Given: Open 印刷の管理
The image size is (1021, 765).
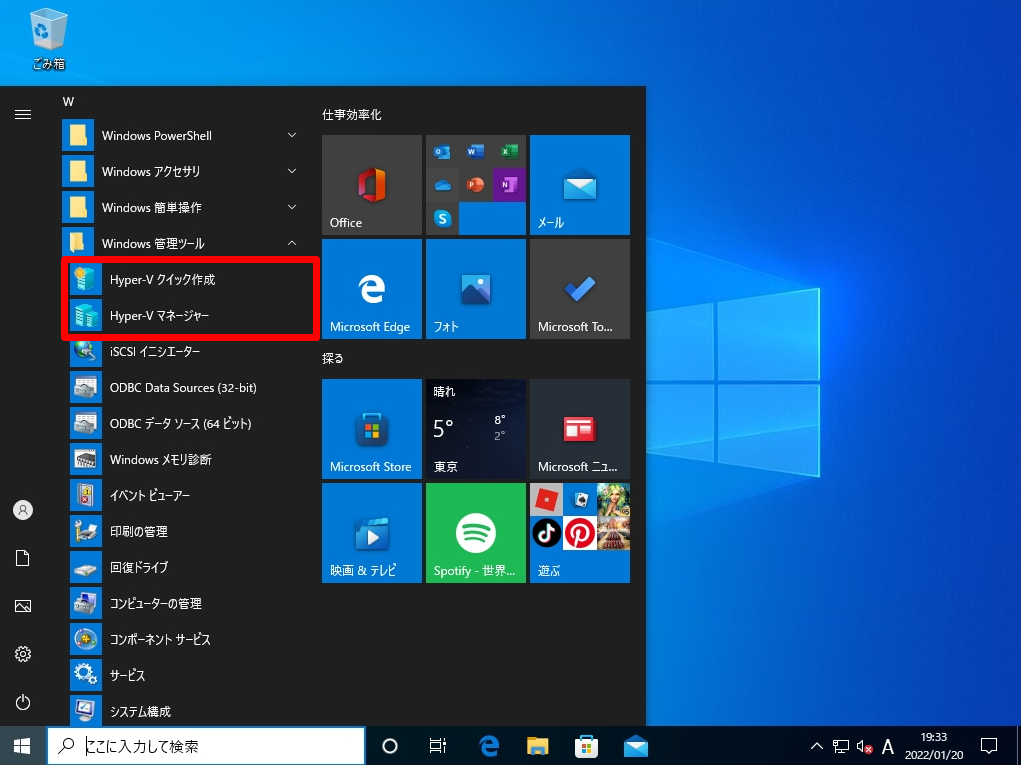Looking at the screenshot, I should click(x=189, y=532).
